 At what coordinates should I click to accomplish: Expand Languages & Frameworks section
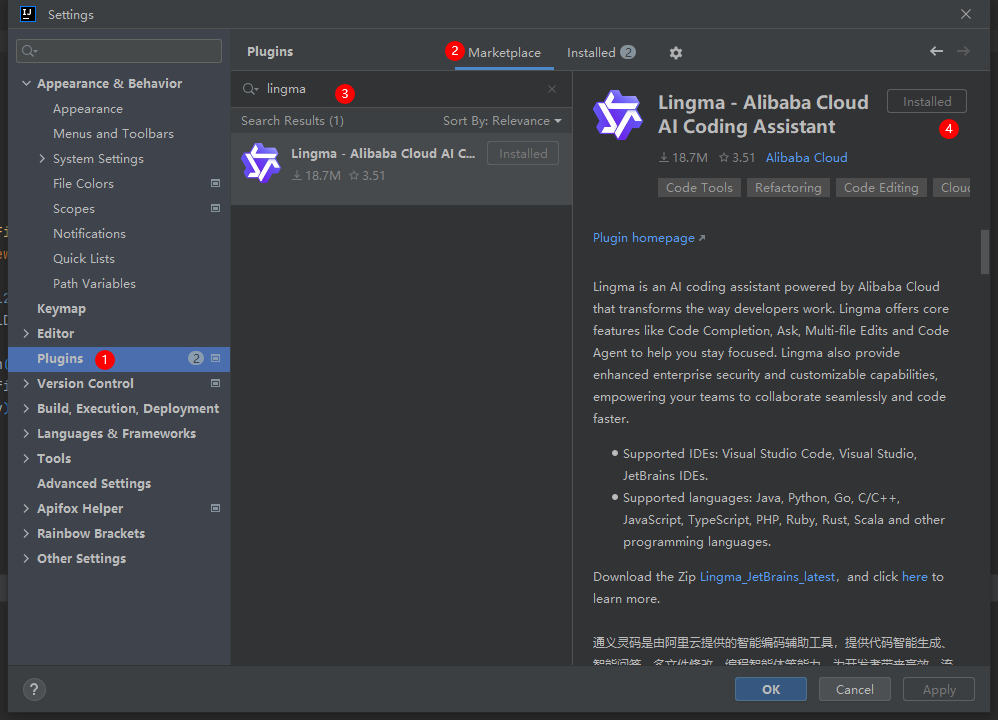26,434
